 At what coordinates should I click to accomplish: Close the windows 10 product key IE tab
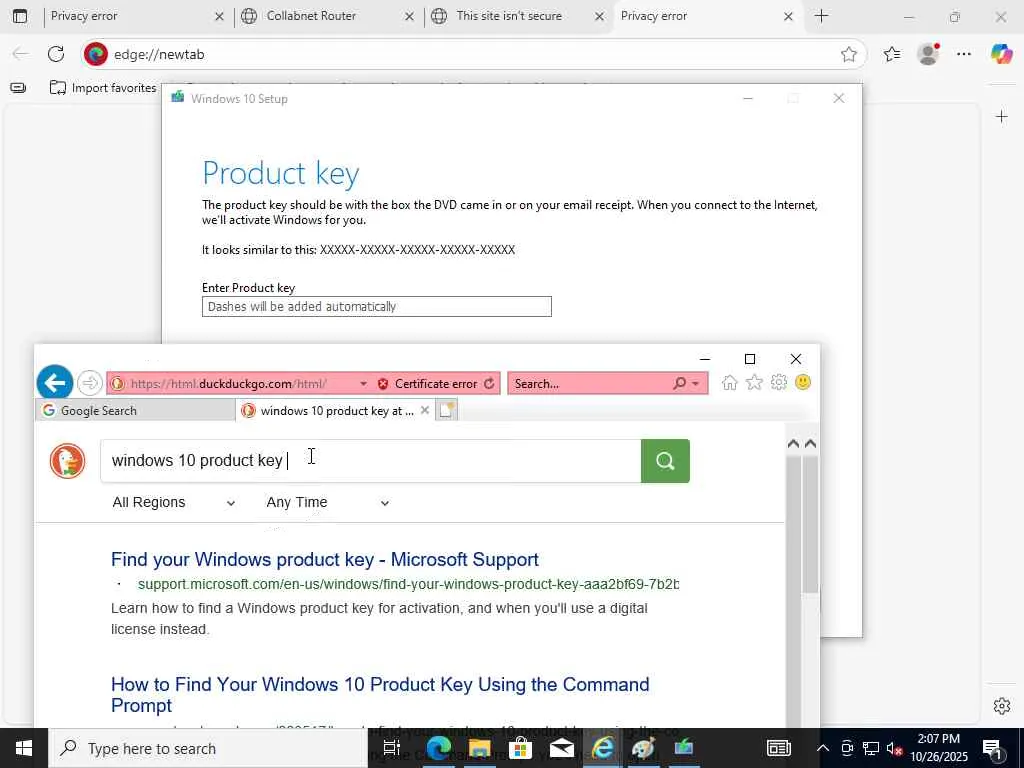425,410
